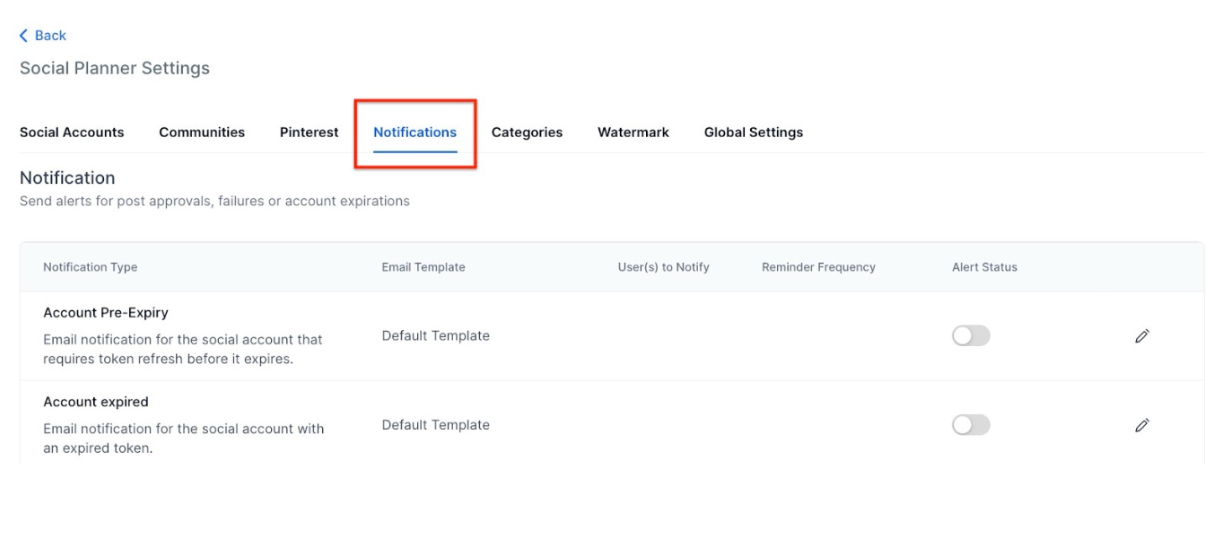Click the Notification Type column header
1212x546 pixels.
[x=90, y=267]
